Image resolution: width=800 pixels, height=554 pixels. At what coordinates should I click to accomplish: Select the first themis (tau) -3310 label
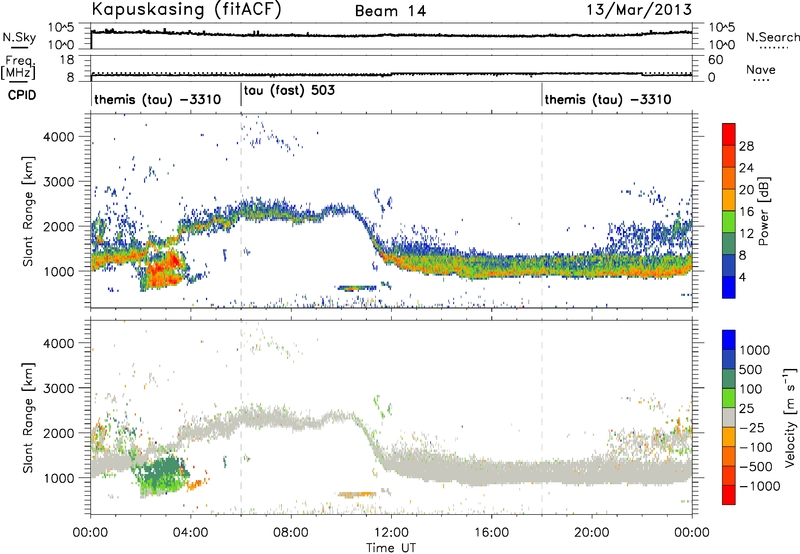pos(158,99)
